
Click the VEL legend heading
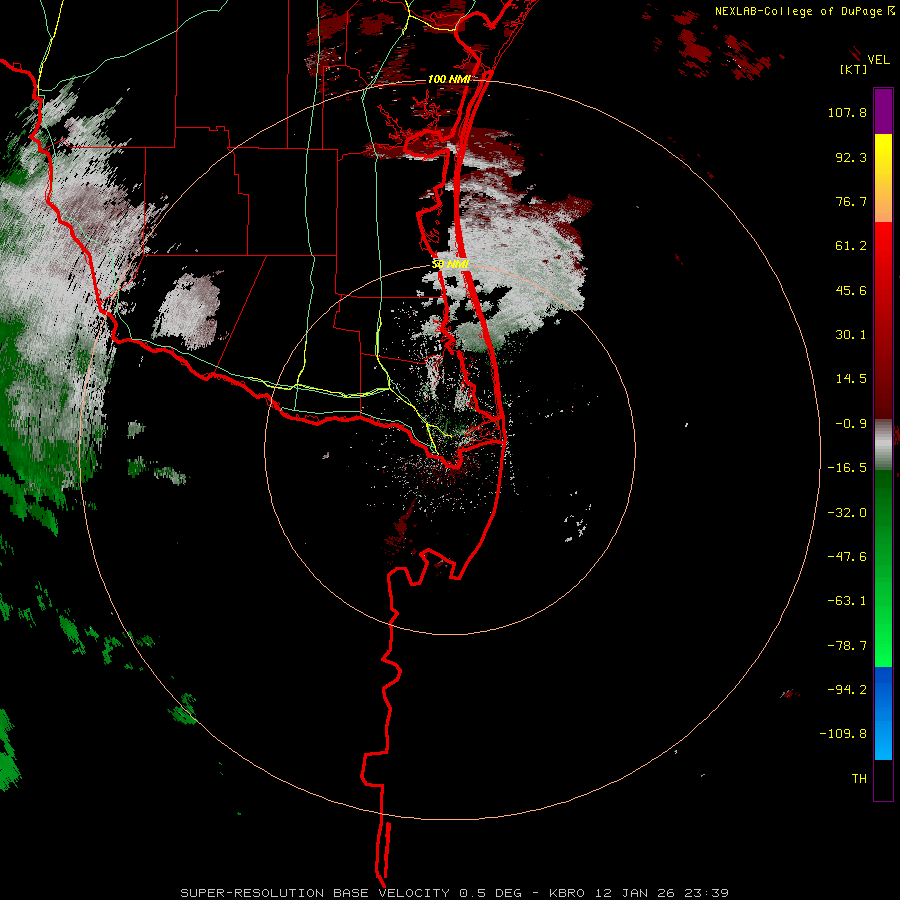(878, 60)
